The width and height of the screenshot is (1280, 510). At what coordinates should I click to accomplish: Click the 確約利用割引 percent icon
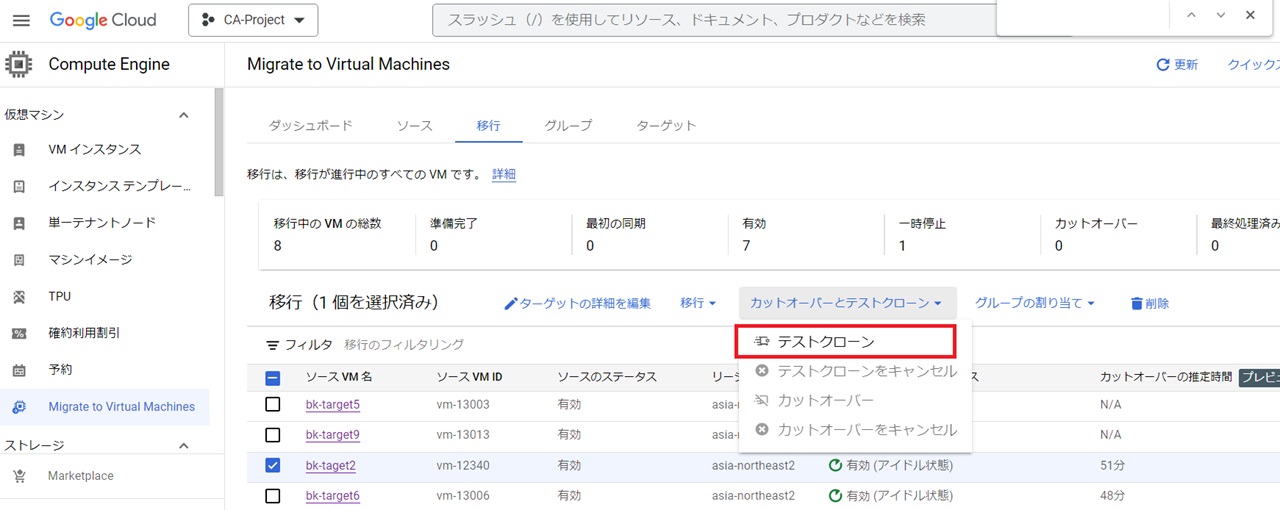(18, 333)
